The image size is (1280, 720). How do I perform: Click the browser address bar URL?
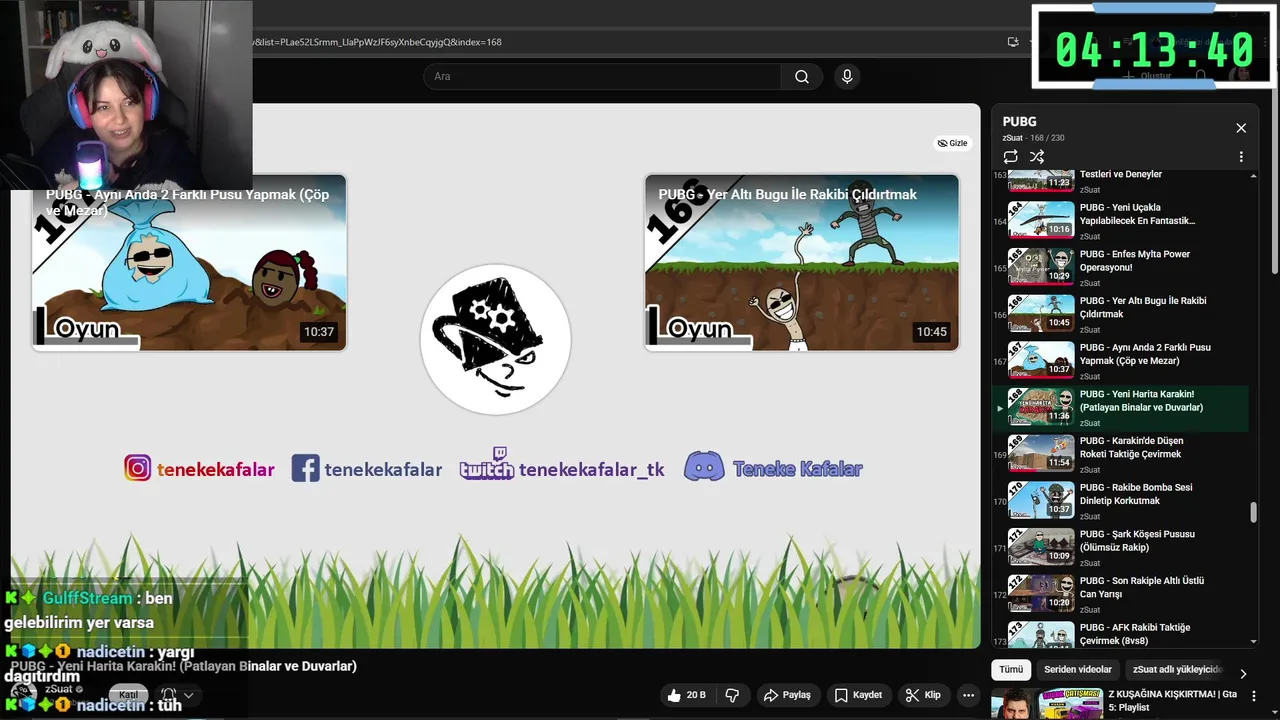click(x=378, y=42)
